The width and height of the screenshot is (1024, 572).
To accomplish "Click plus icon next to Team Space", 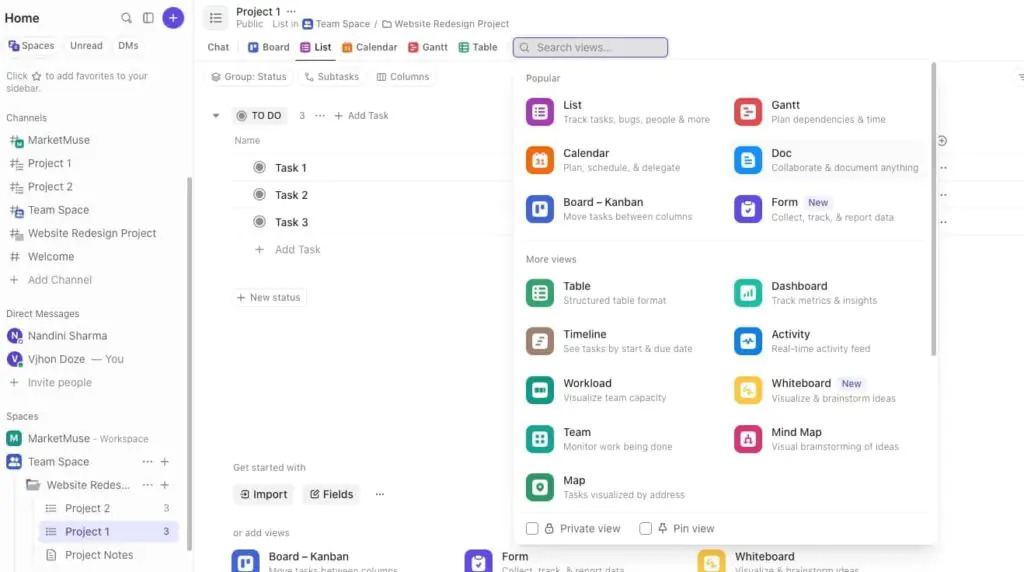I will click(x=165, y=462).
